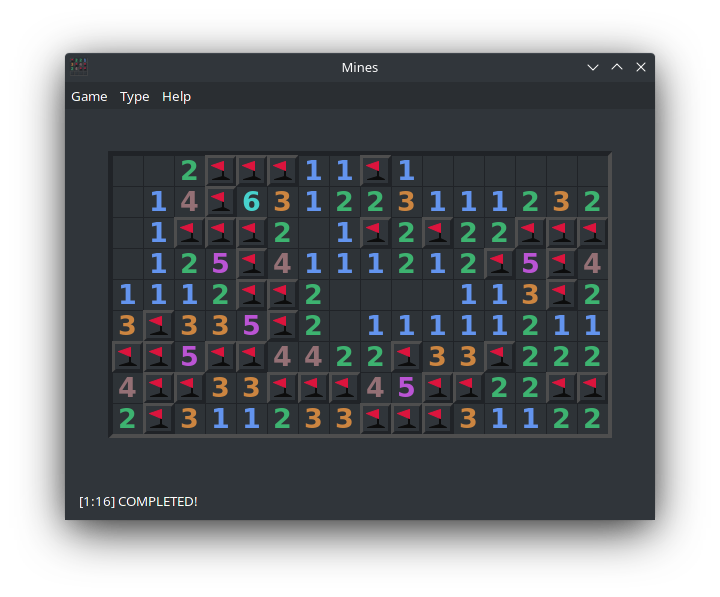Click the purple 5 in the seventh row

click(189, 357)
